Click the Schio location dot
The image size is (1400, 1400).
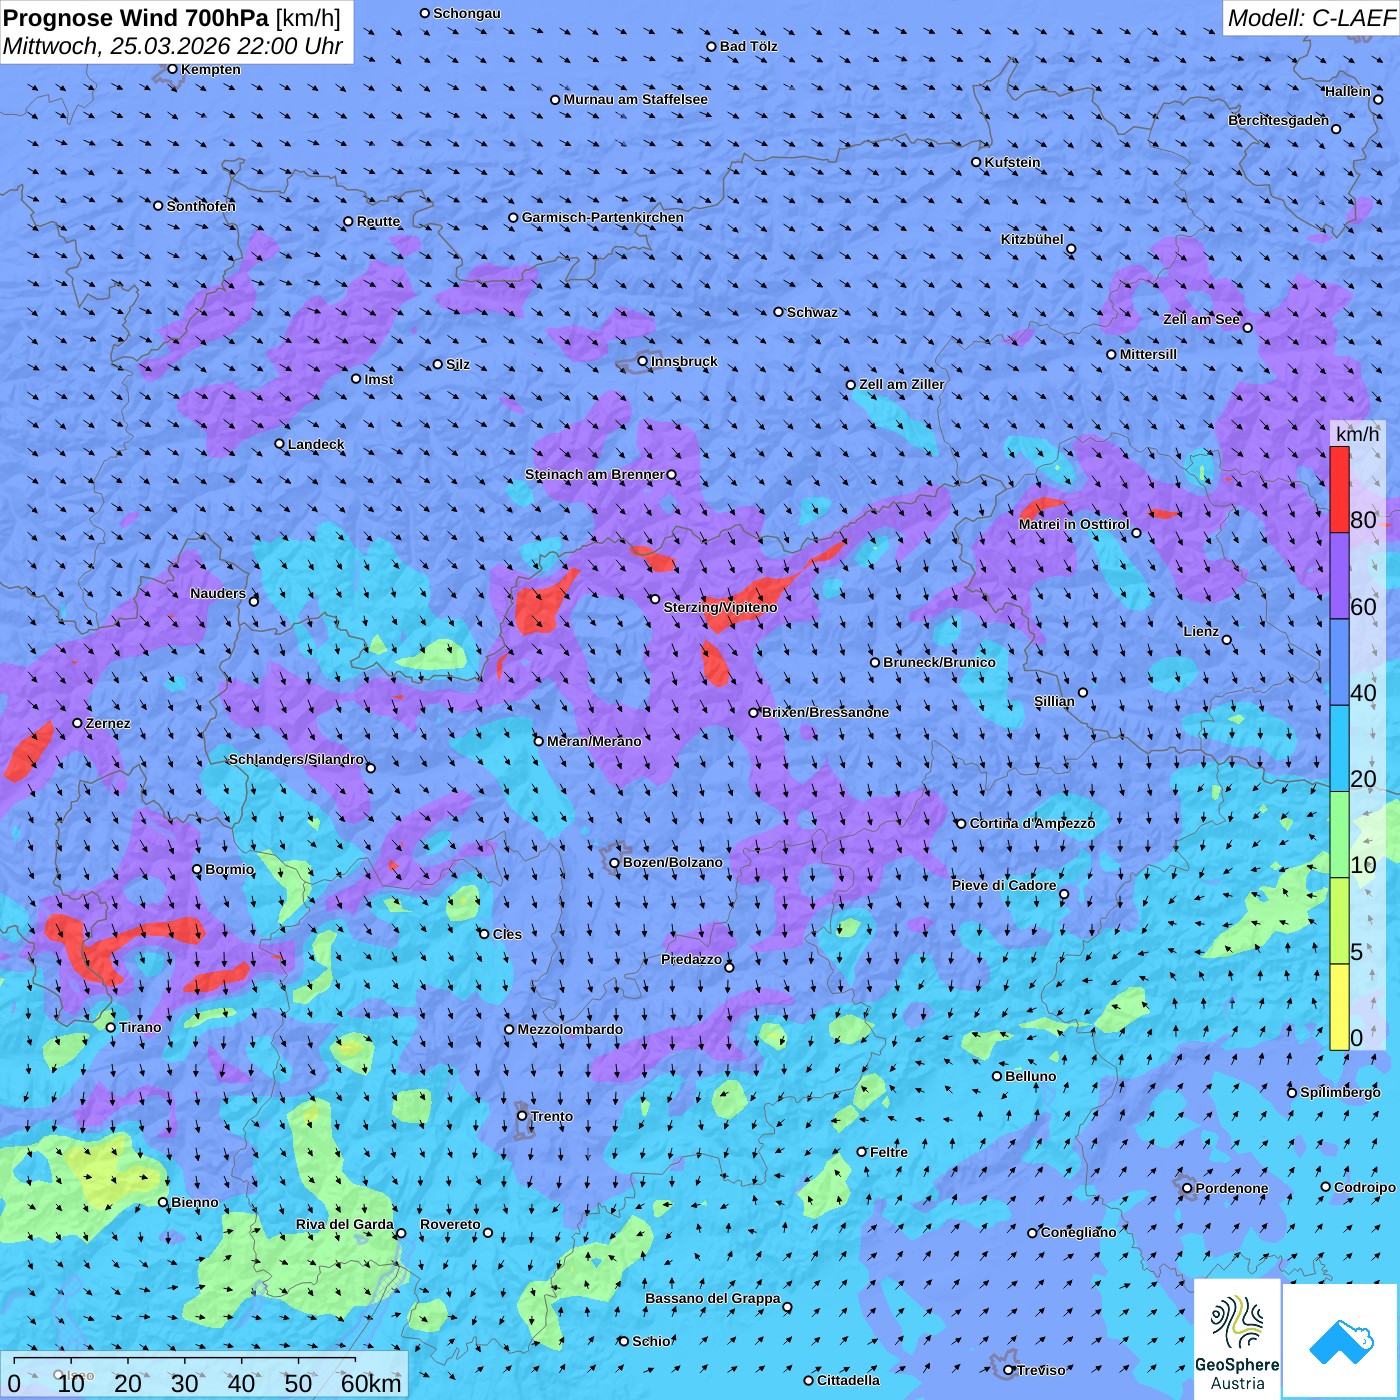click(x=624, y=1341)
